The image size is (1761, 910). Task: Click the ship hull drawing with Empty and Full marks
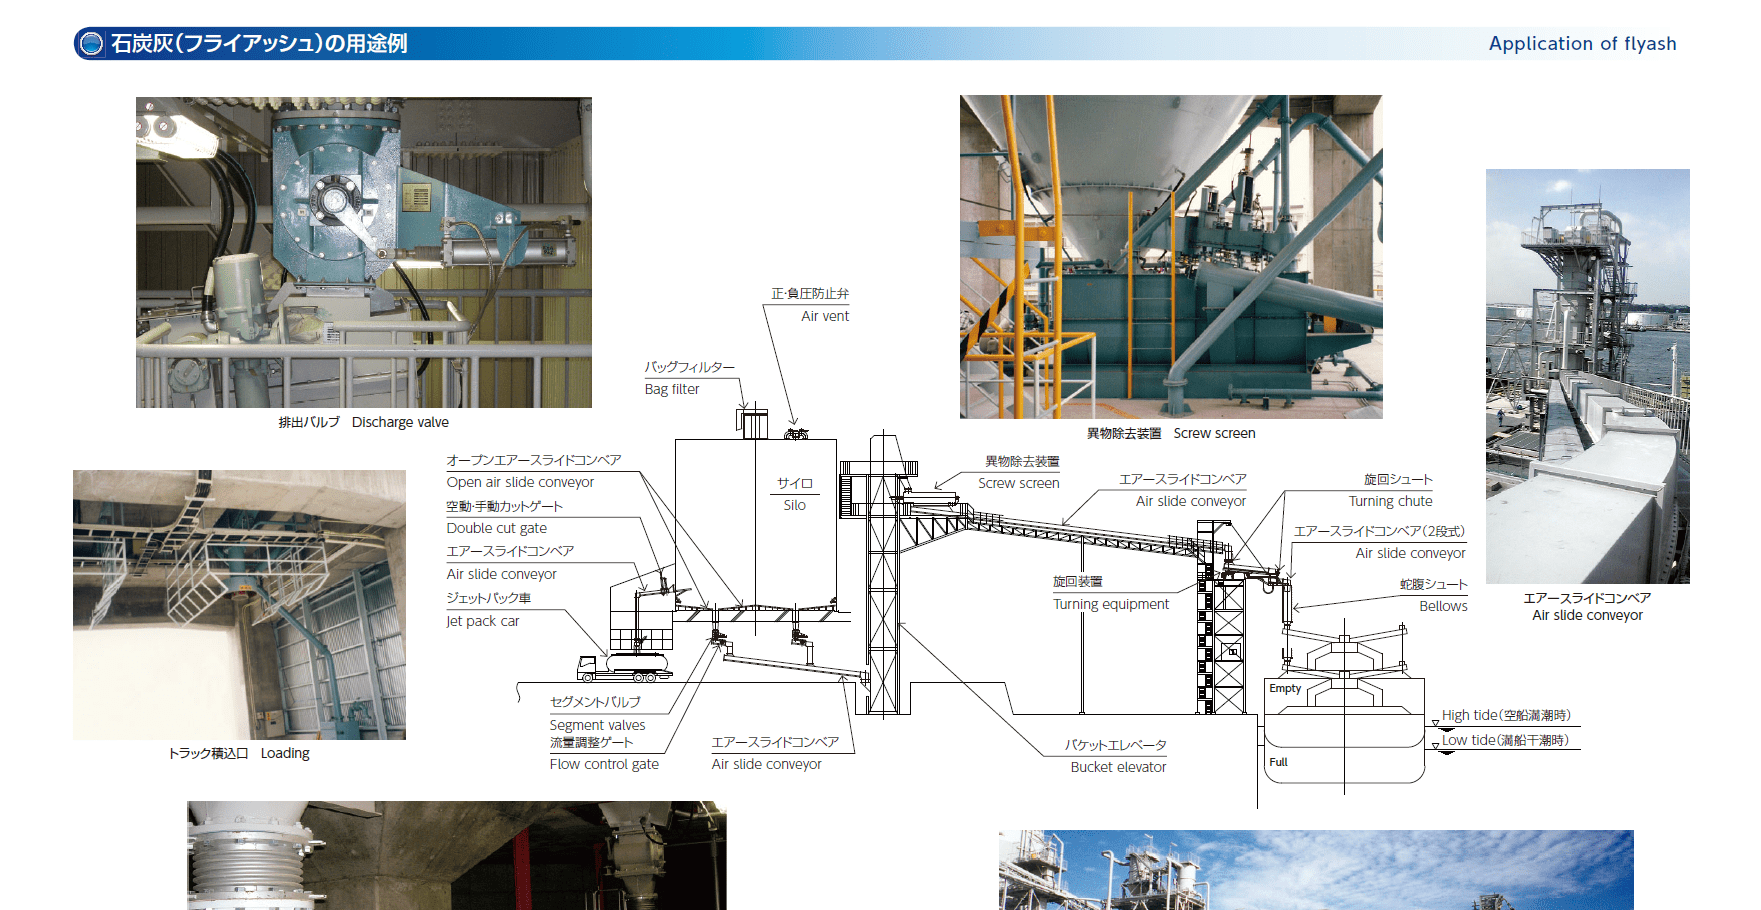point(1344,732)
